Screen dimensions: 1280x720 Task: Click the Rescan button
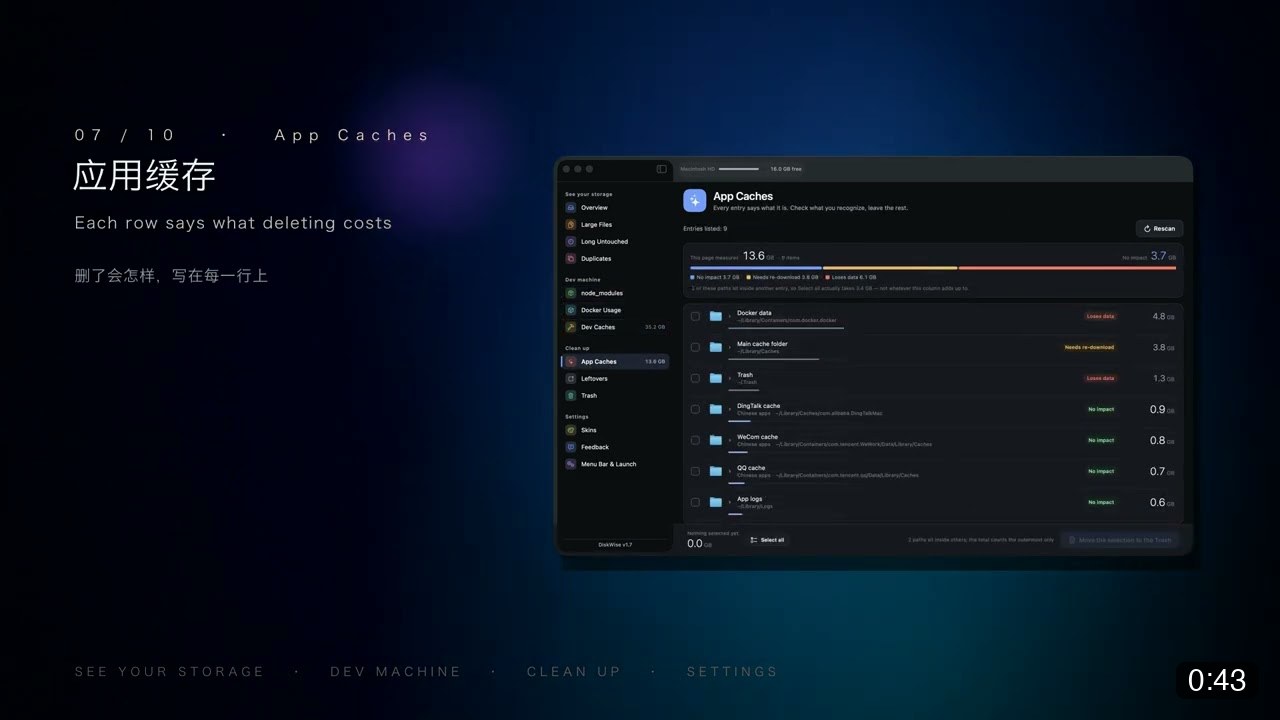[1160, 228]
